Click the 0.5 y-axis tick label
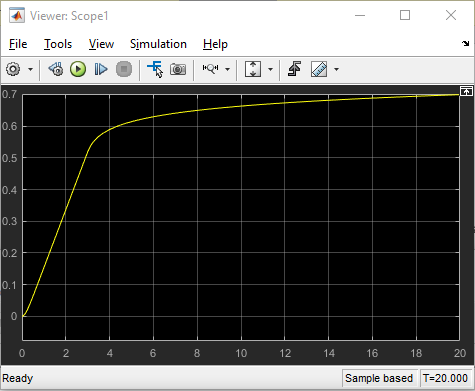The height and width of the screenshot is (391, 475). tap(10, 158)
